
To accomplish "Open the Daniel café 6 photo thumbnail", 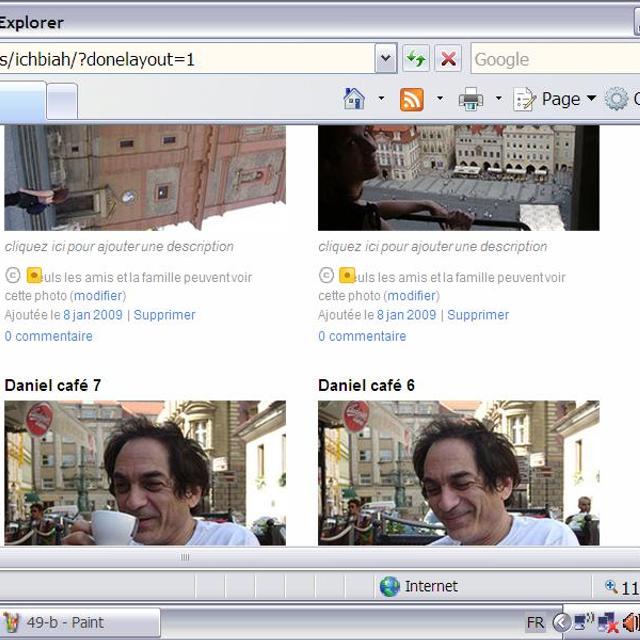I will [458, 472].
